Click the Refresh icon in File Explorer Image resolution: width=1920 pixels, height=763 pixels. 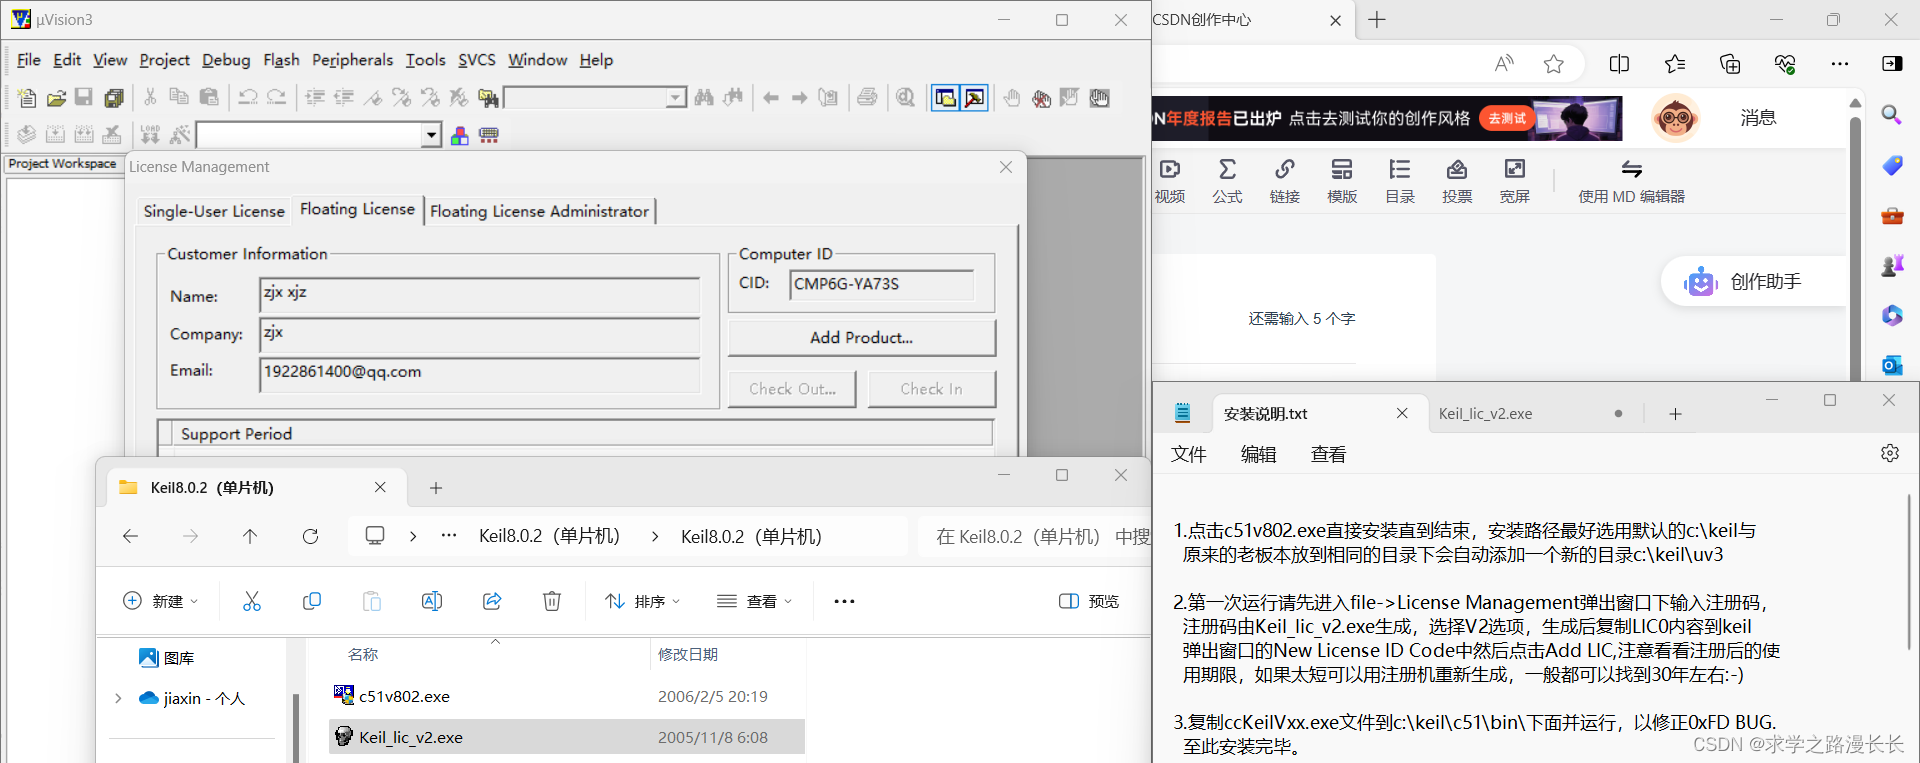click(x=311, y=537)
